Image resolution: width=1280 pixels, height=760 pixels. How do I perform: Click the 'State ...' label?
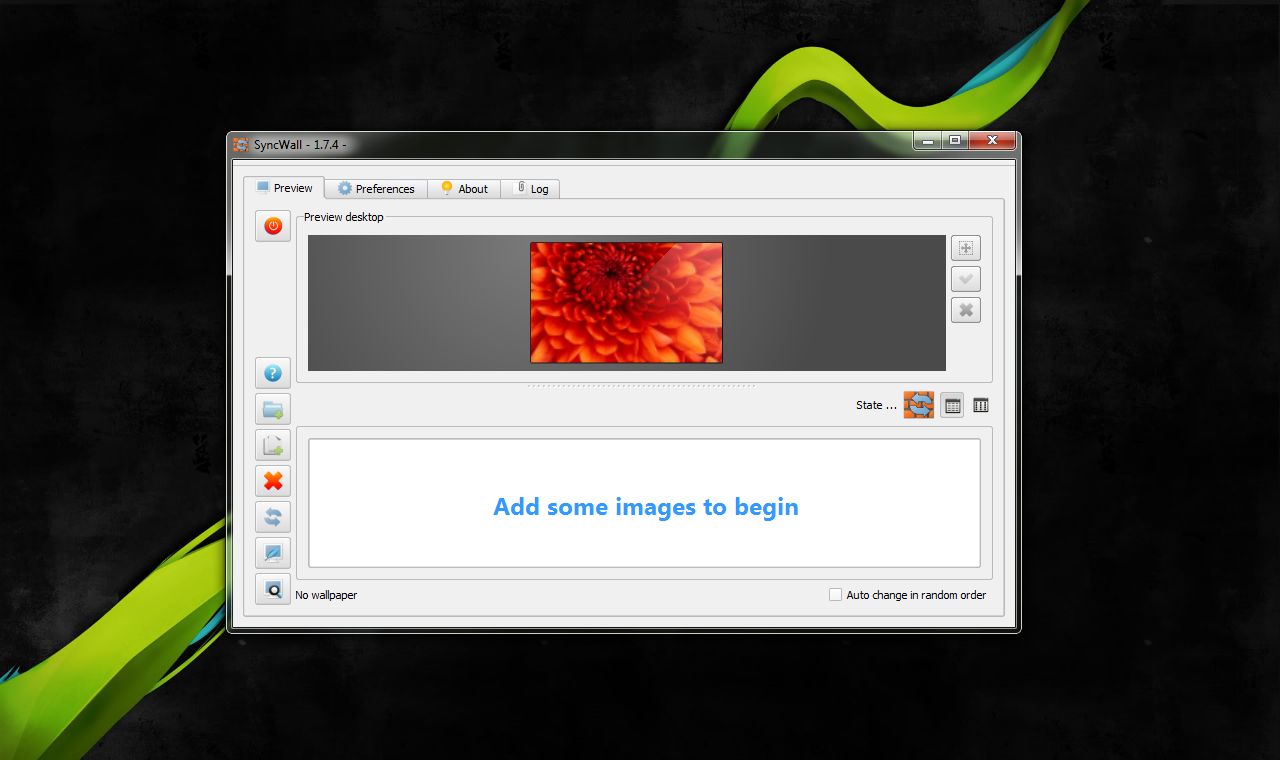[876, 405]
